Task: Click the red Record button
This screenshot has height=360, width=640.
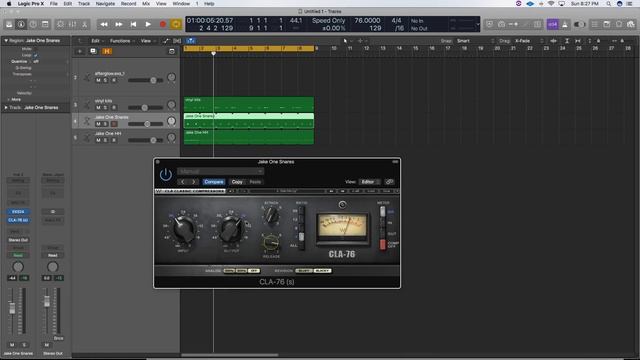Action: coord(162,24)
